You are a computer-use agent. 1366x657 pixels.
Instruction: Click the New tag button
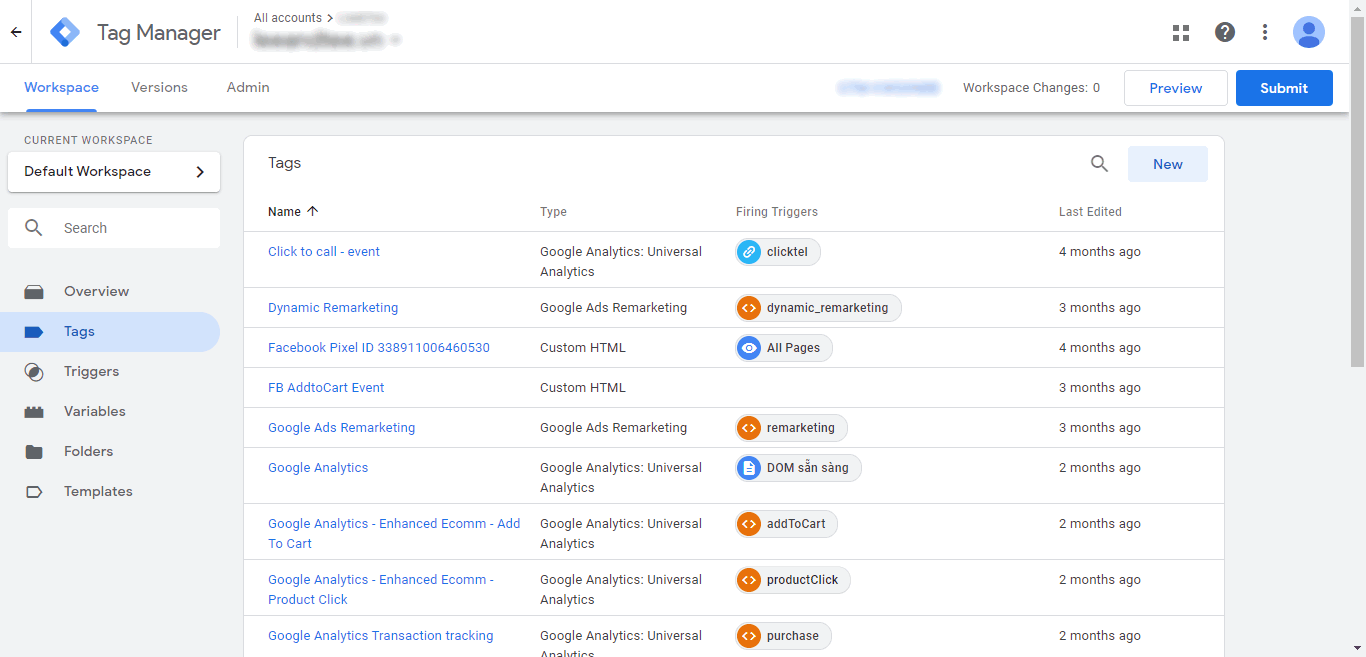coord(1168,164)
